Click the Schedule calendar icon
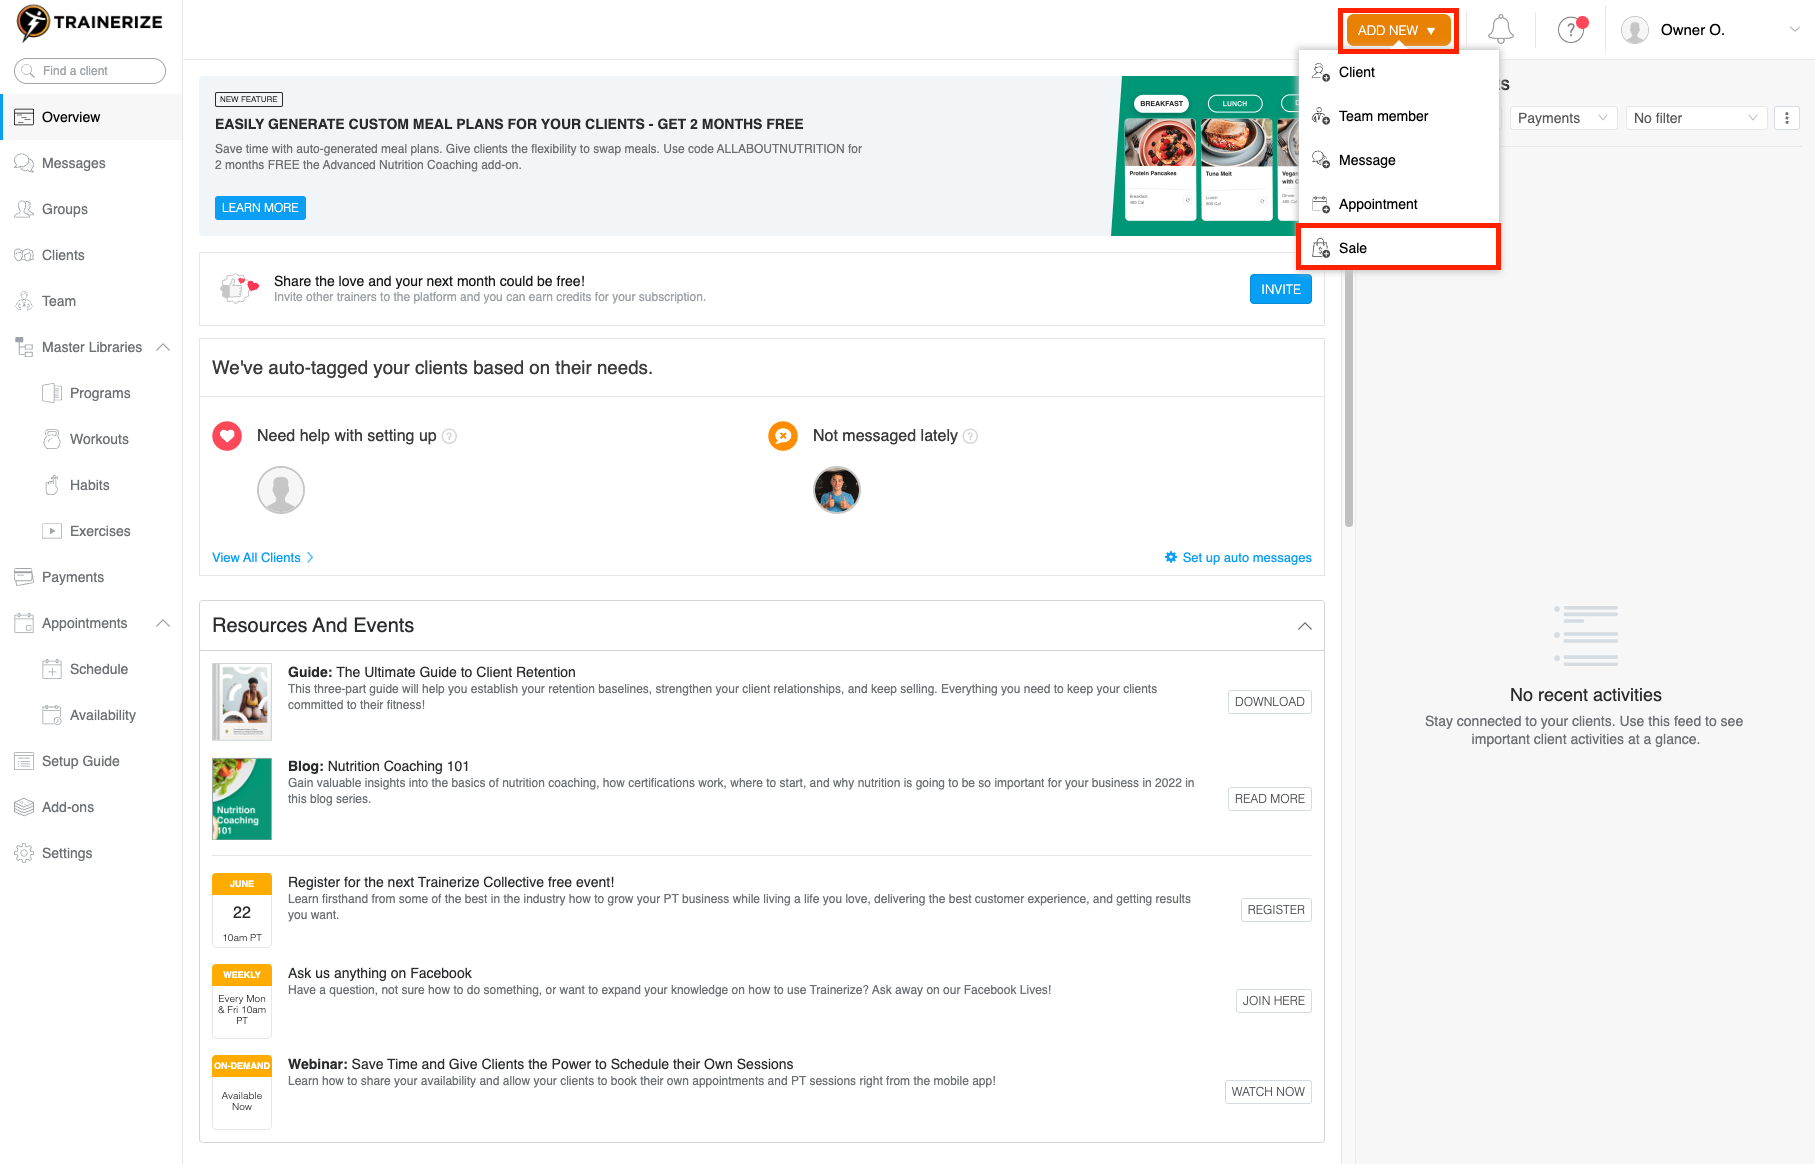Screen dimensions: 1815x1164 tap(52, 669)
